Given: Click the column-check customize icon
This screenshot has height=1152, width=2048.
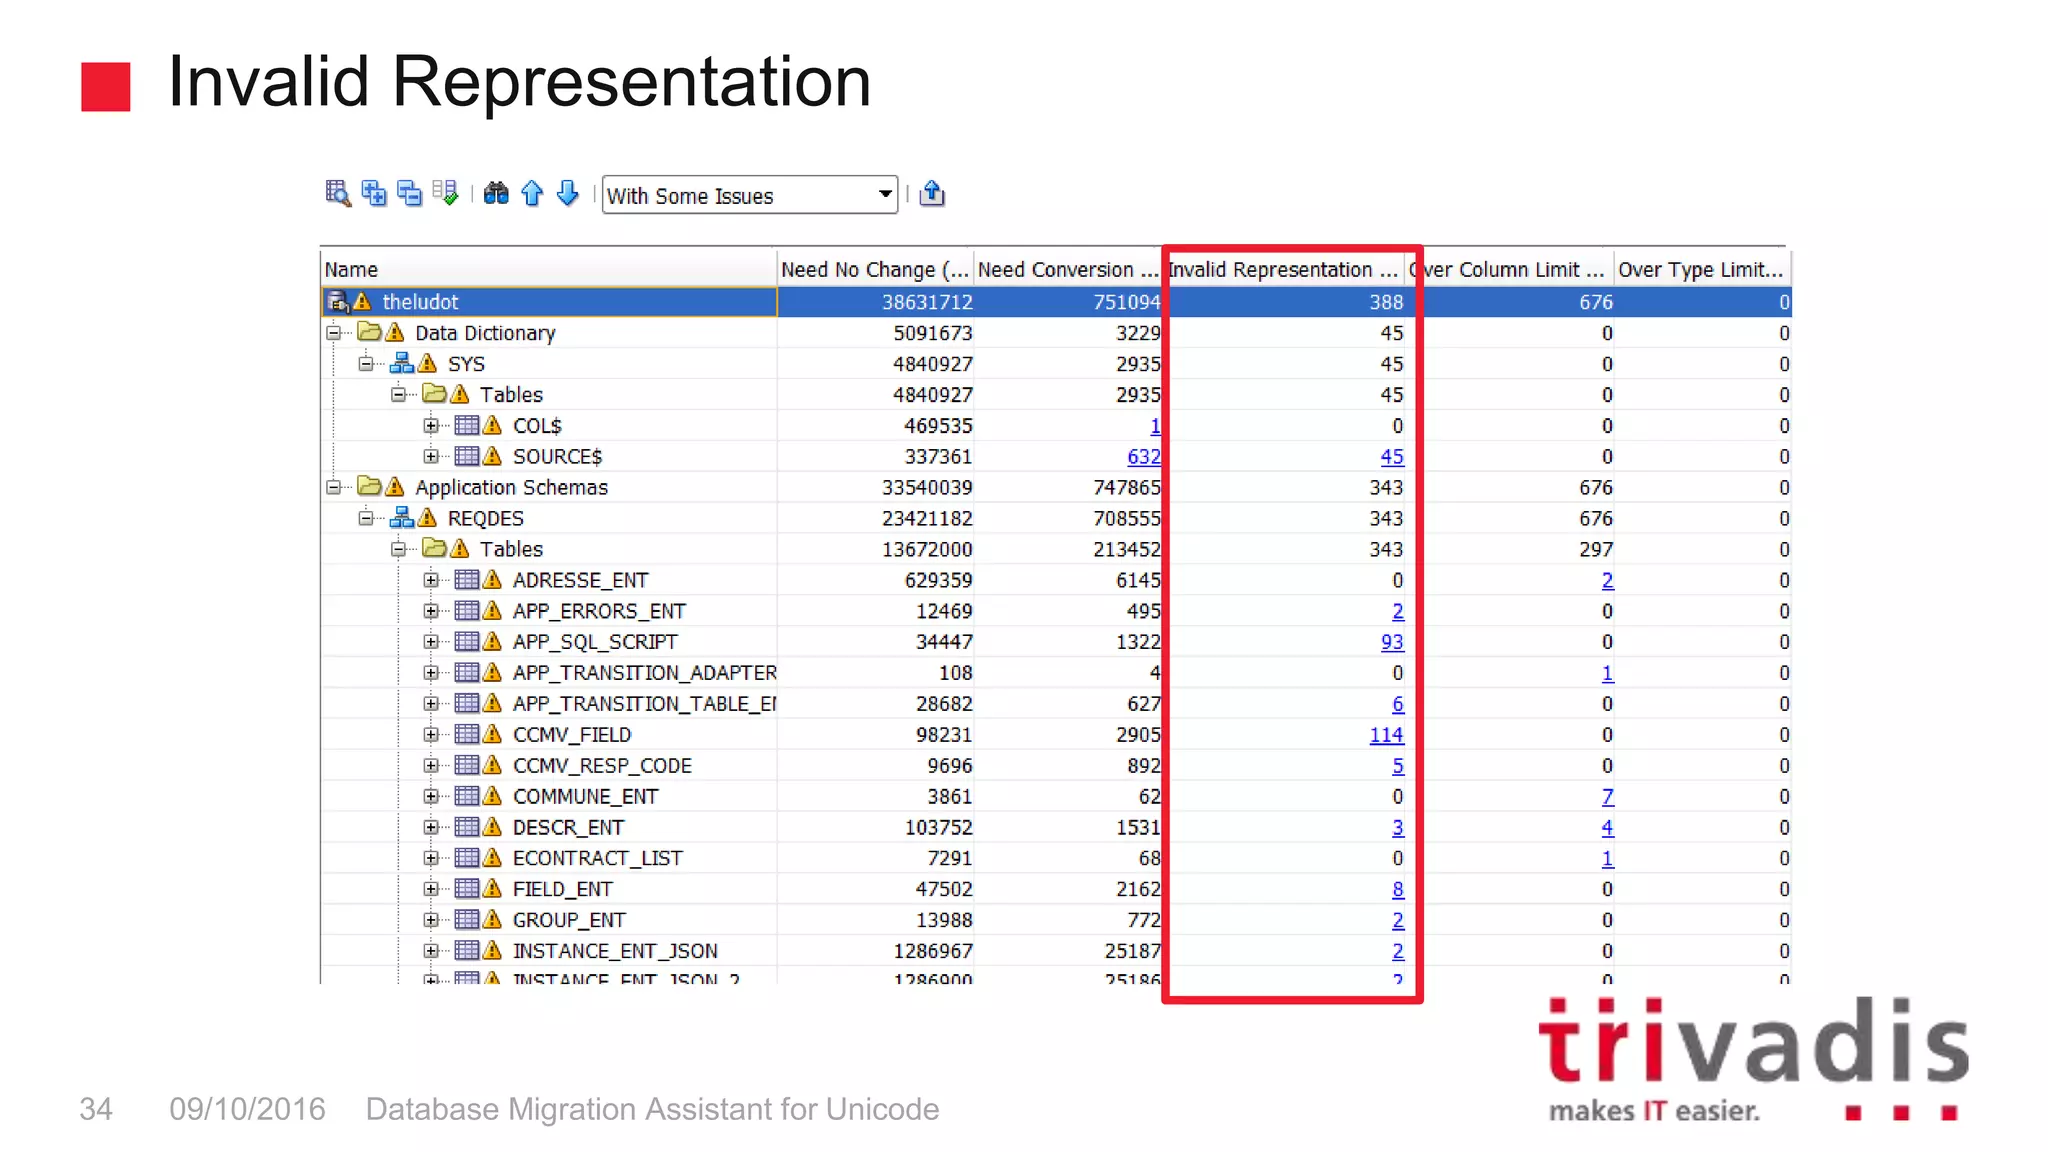Looking at the screenshot, I should tap(445, 193).
